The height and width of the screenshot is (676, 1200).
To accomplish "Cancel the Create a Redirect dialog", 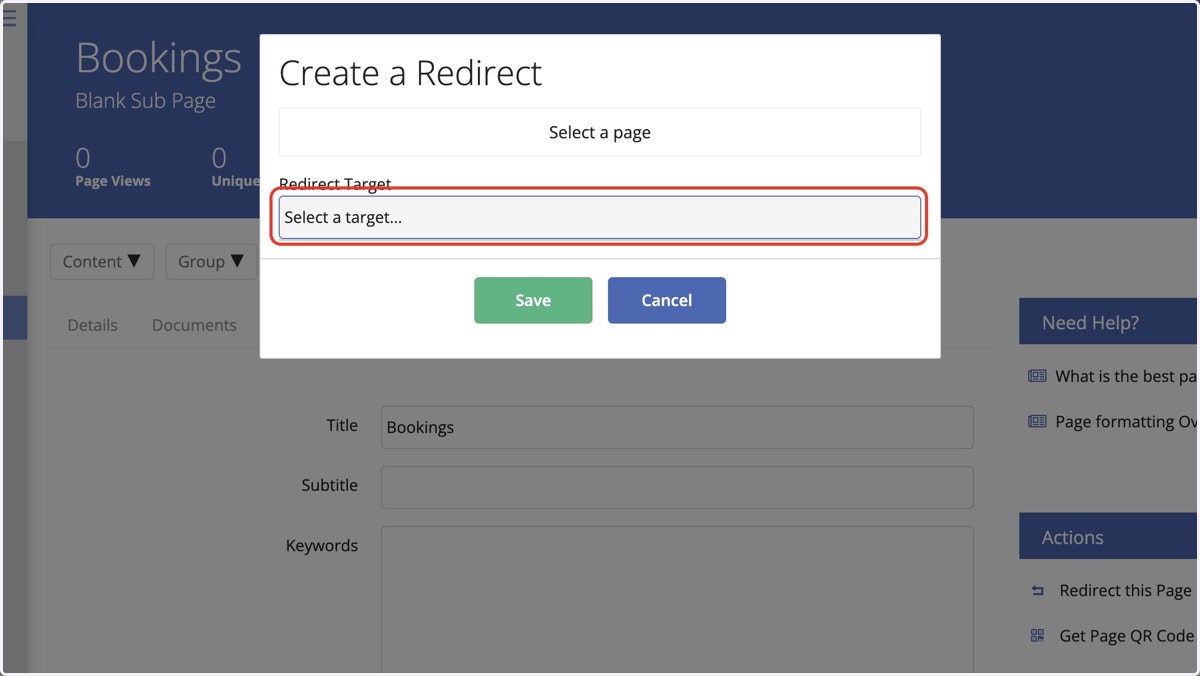I will click(667, 300).
